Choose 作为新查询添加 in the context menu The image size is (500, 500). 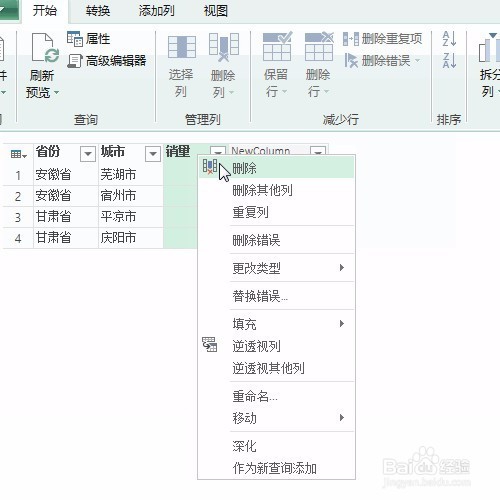(276, 468)
